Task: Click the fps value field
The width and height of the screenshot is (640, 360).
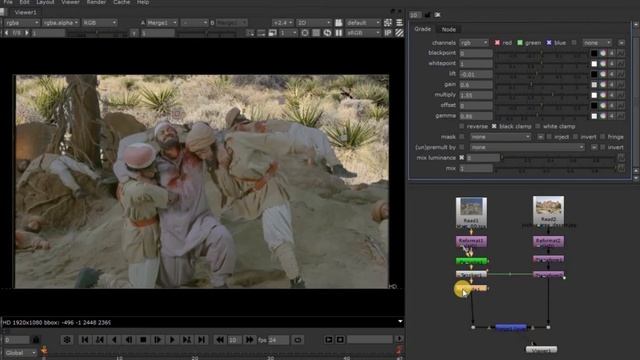Action: point(278,340)
